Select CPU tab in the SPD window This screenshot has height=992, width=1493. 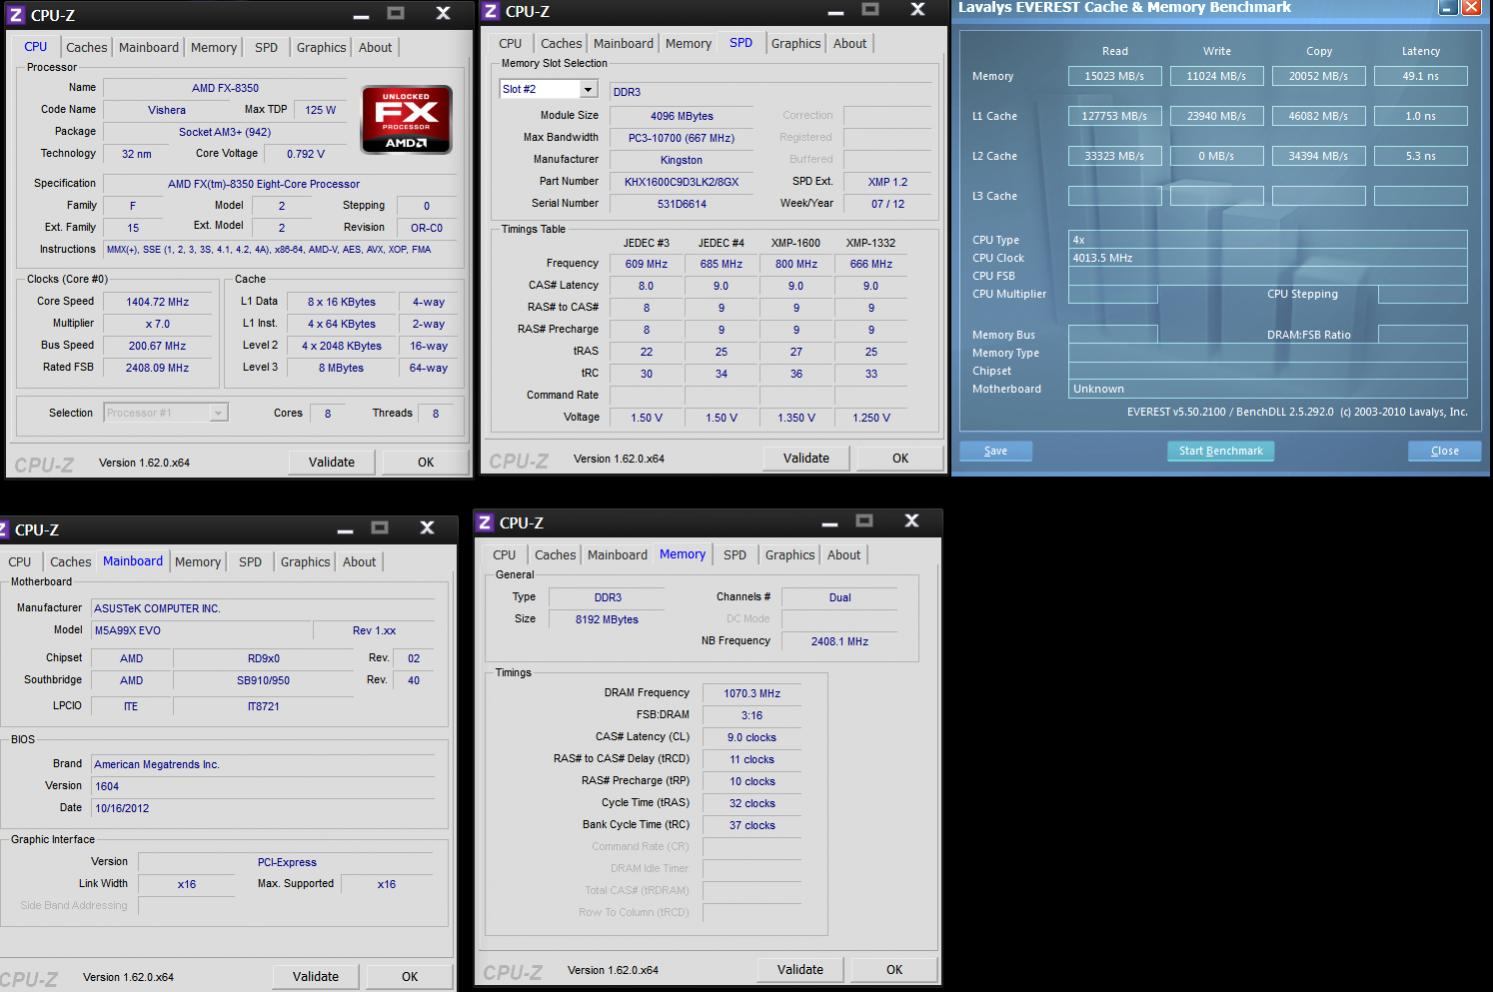coord(510,43)
